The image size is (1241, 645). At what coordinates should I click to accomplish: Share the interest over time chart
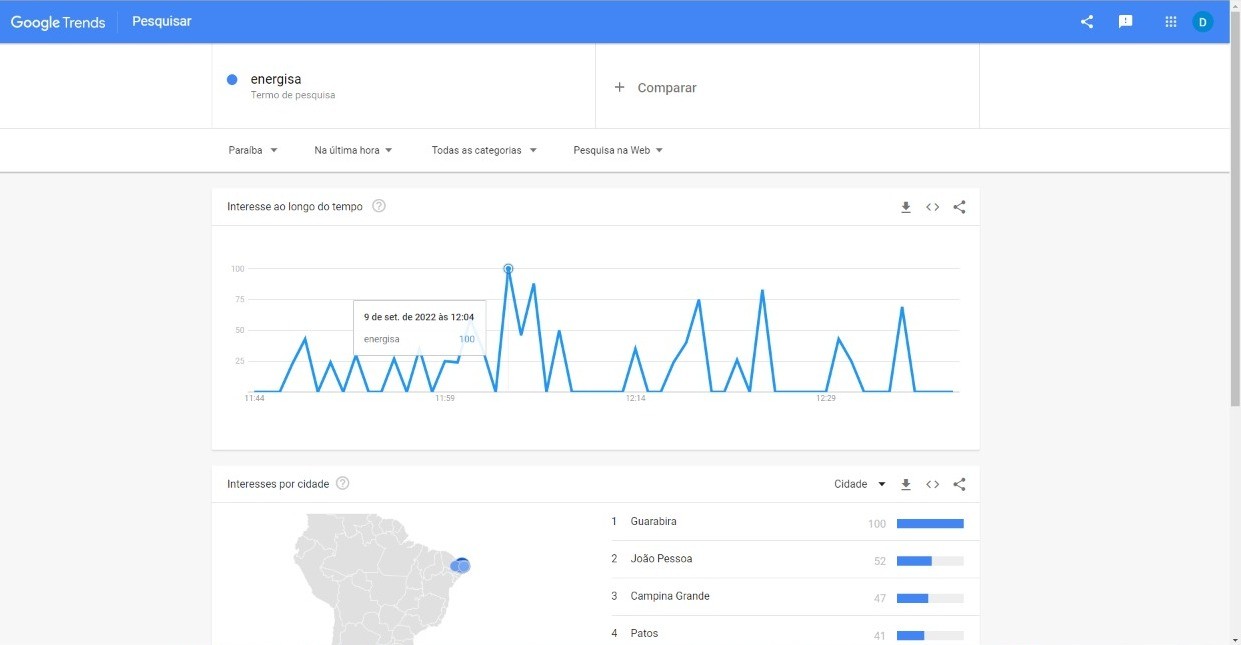[959, 207]
